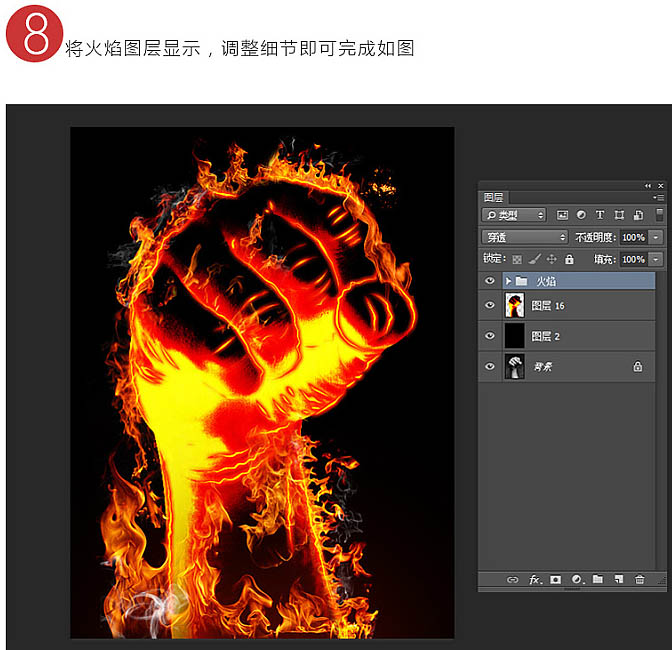Select the 图层 16 layer name
The width and height of the screenshot is (672, 650).
click(548, 306)
